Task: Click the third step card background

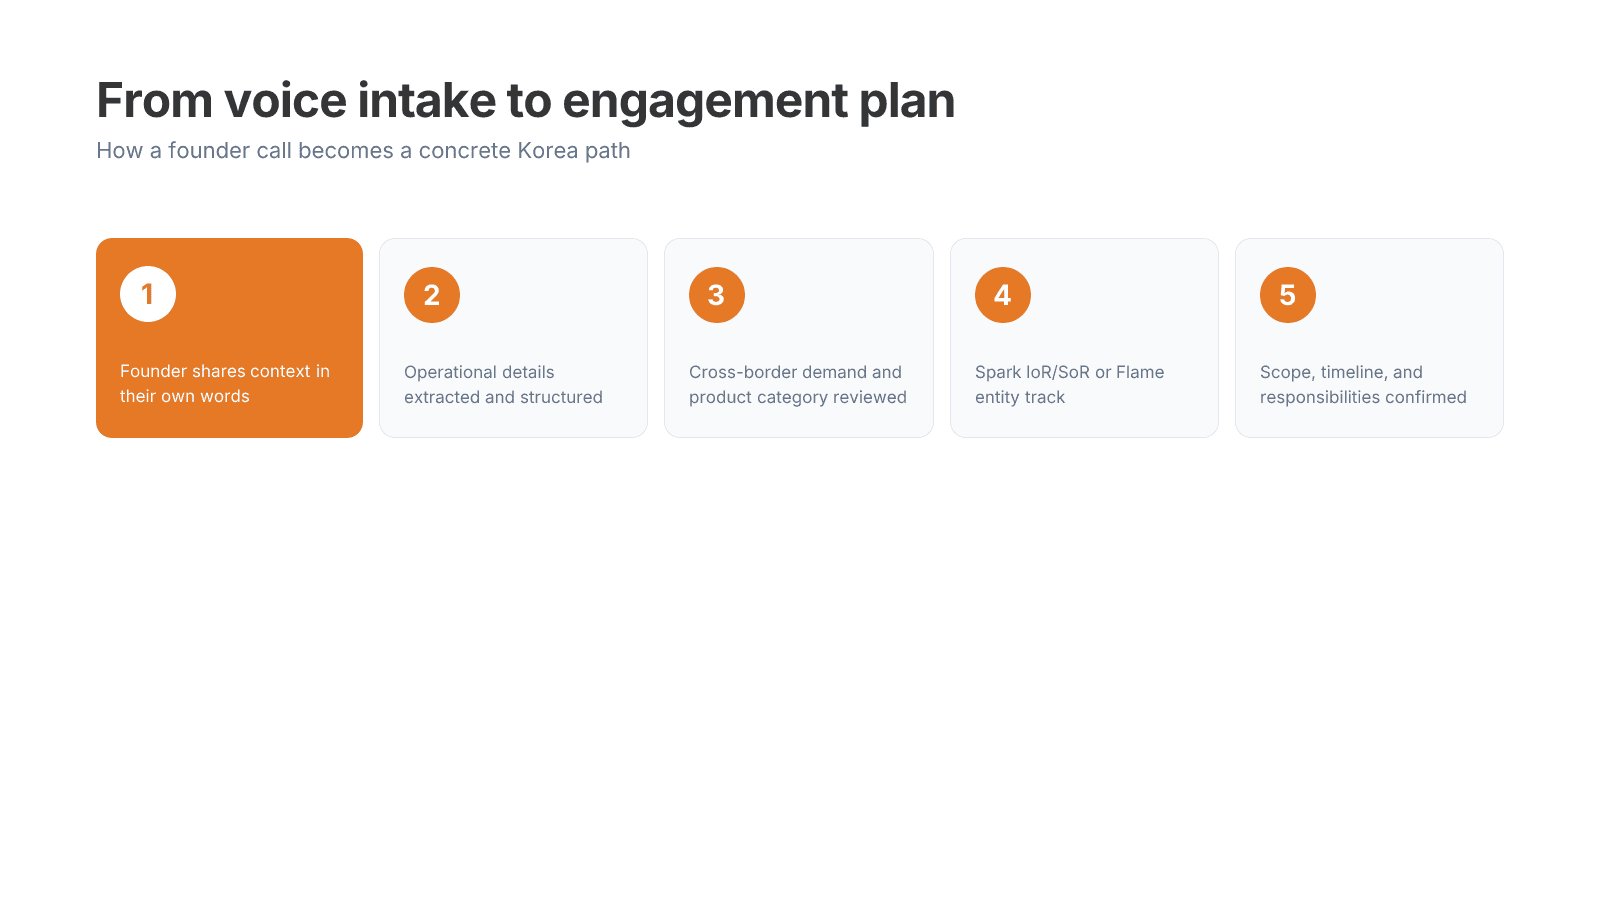Action: click(x=840, y=300)
